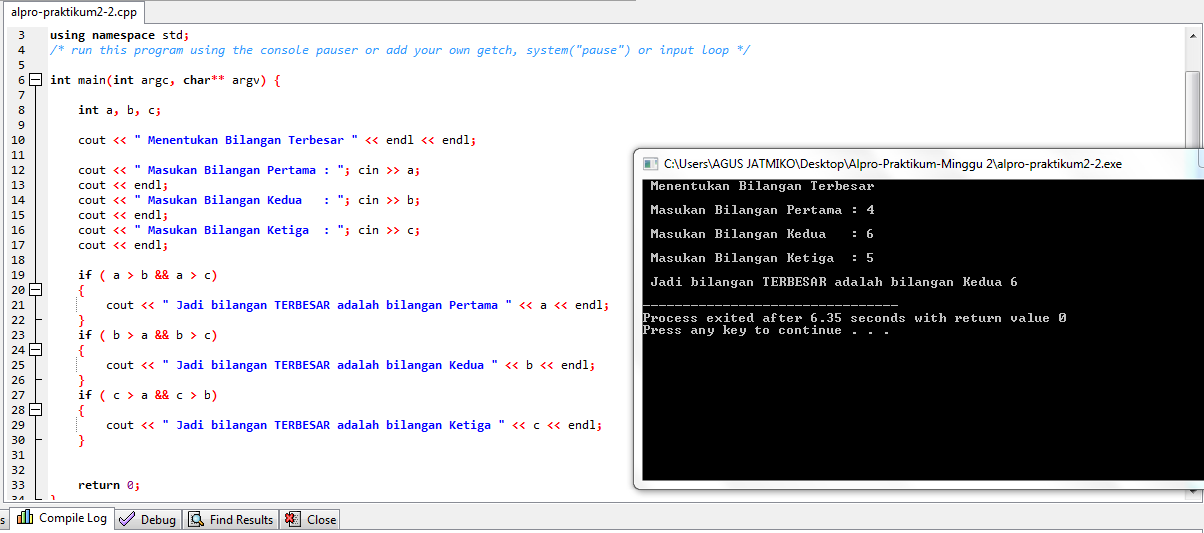Click the Close tab in the bottom panel

tap(310, 520)
